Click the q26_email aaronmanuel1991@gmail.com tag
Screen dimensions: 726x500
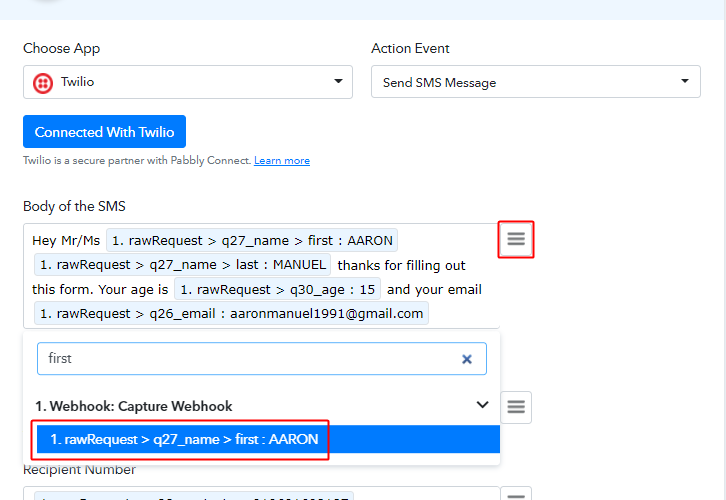coord(231,313)
